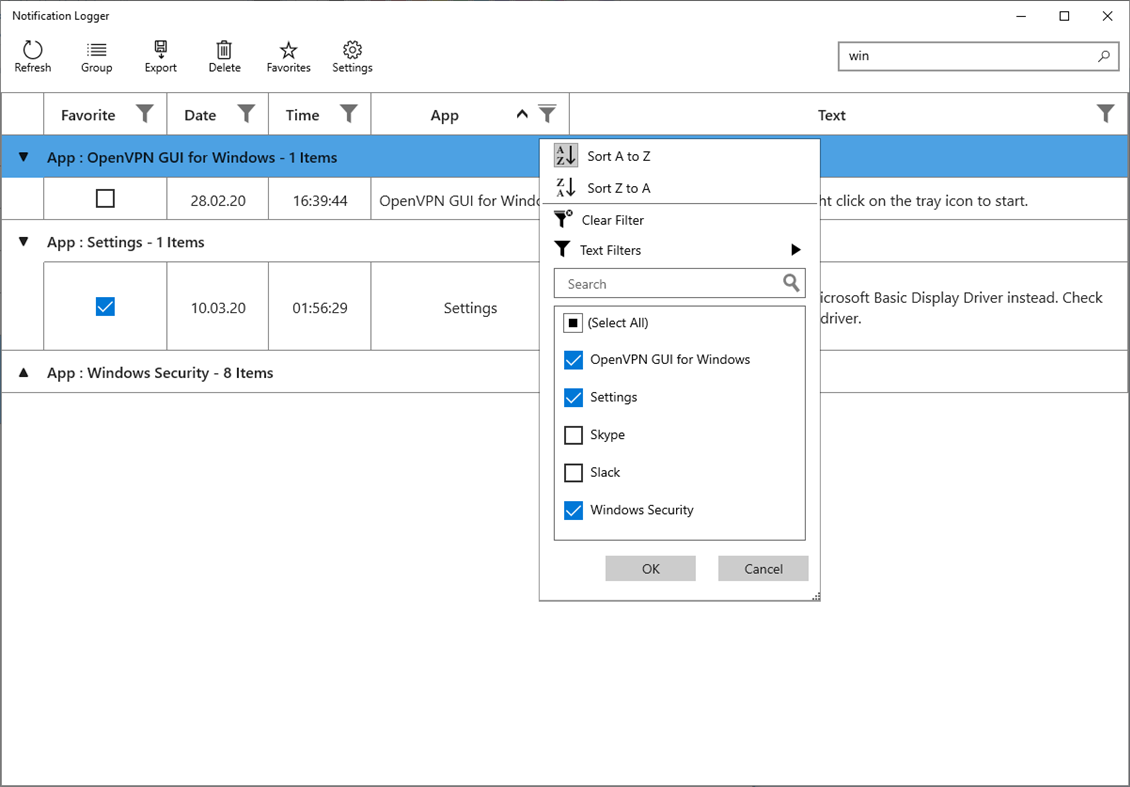This screenshot has height=787, width=1130.
Task: Cancel the filter dialog
Action: [763, 568]
